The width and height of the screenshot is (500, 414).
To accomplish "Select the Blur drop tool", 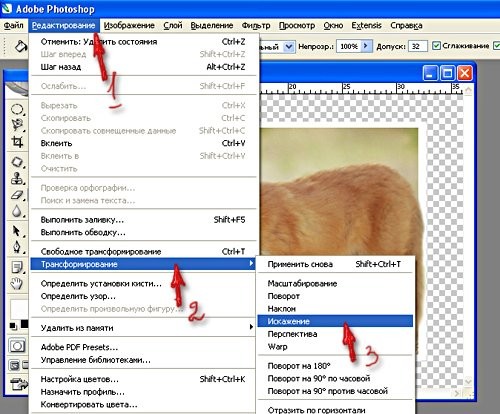I will (x=17, y=211).
